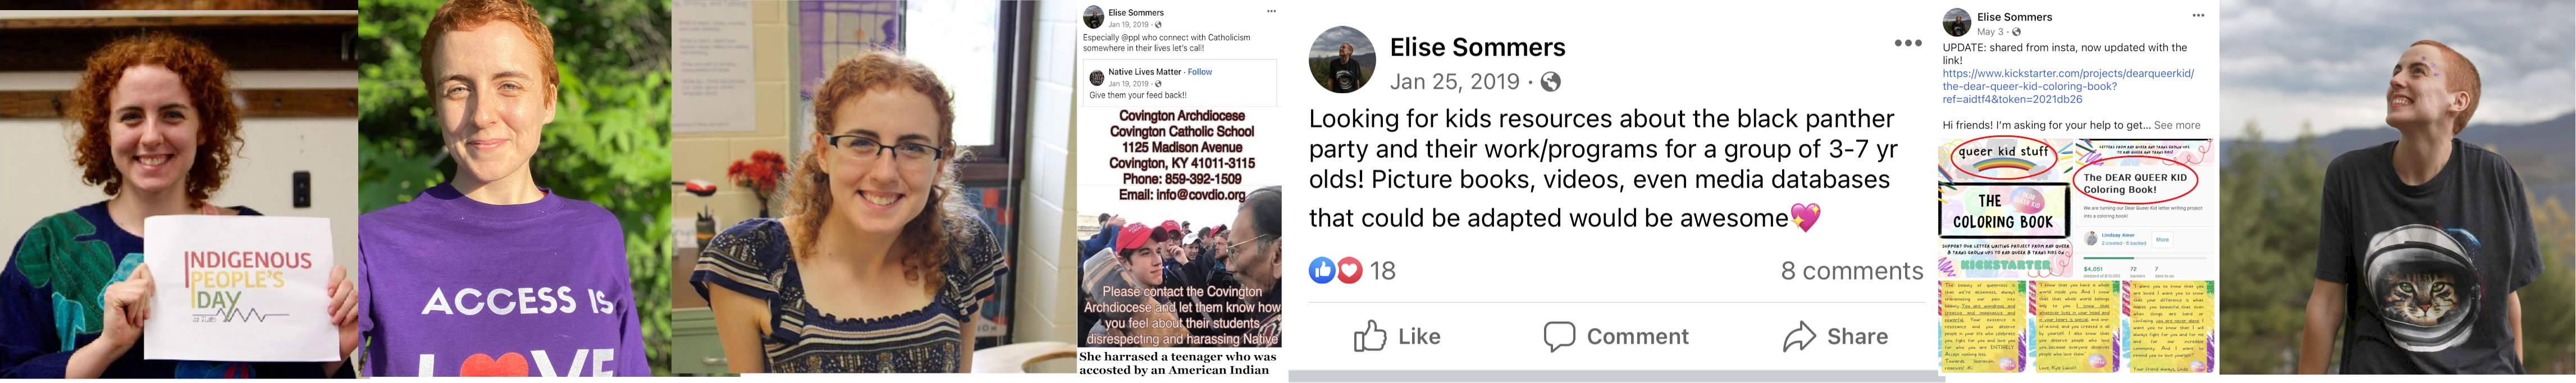Open the Native Lives Matter page name
This screenshot has height=383, width=2576.
tap(1144, 72)
